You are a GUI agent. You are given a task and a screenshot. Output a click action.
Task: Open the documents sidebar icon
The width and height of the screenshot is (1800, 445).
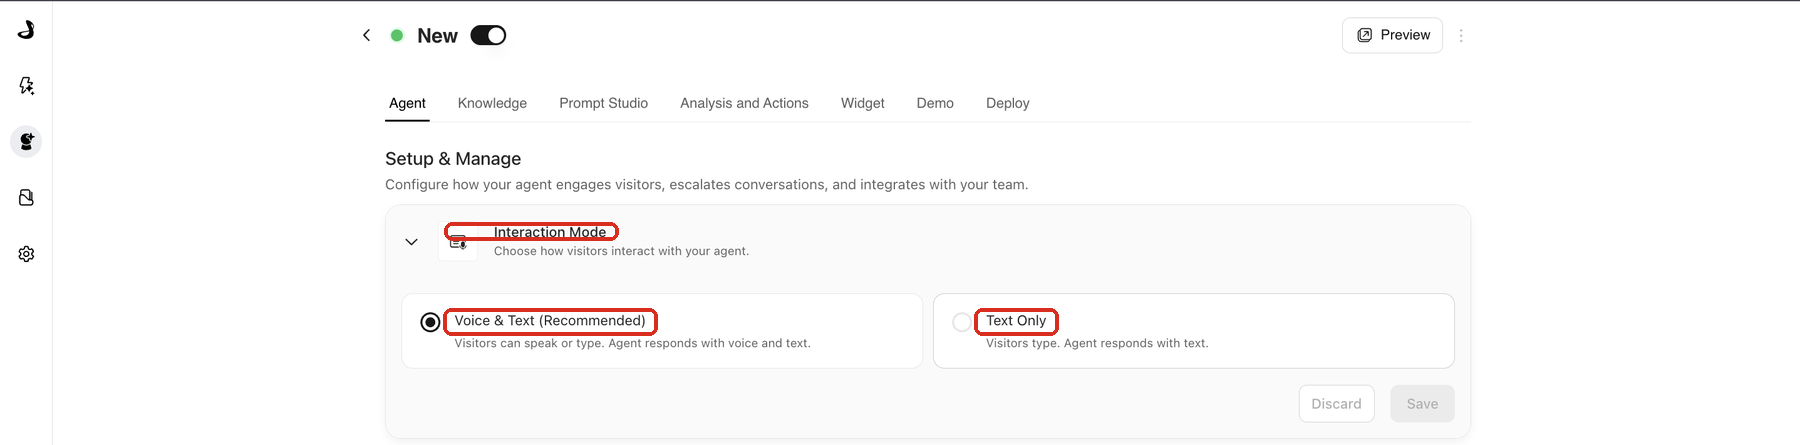pyautogui.click(x=26, y=198)
